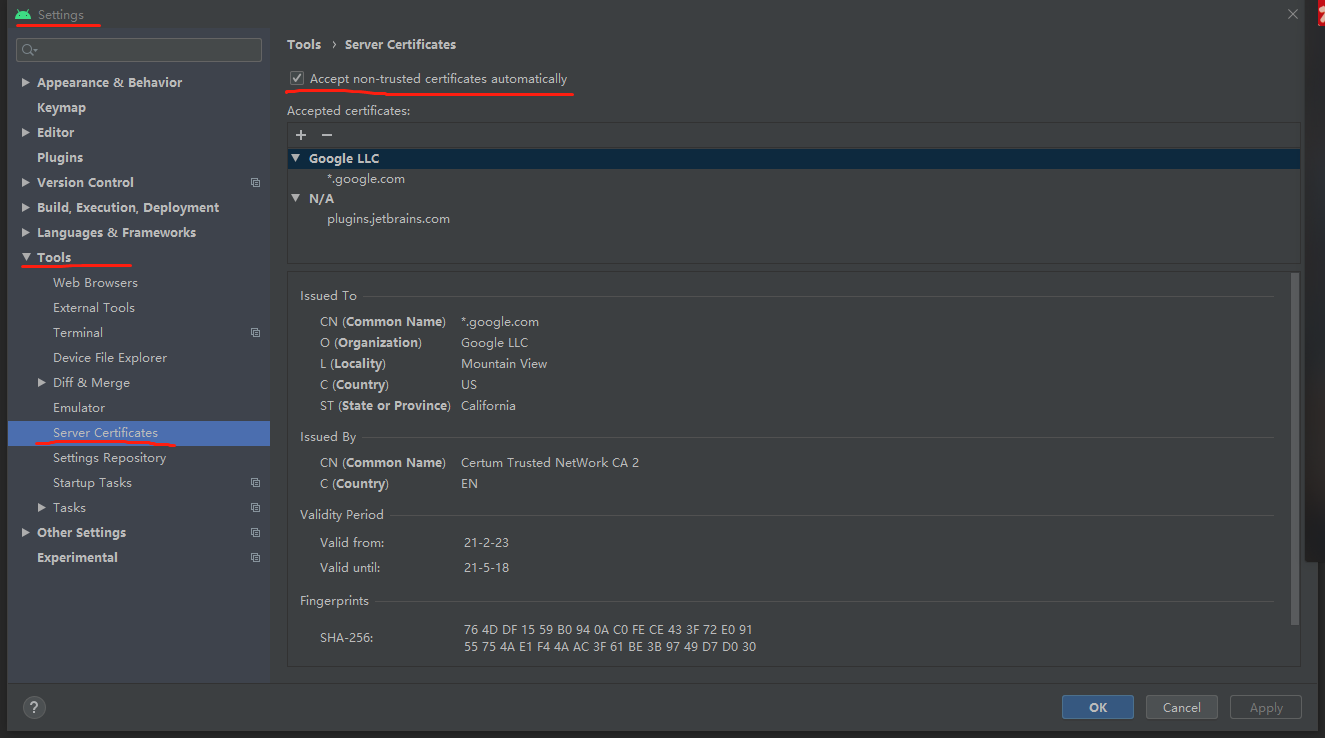Click the Mountain View locality value
Screen dimensions: 1325x738
point(504,364)
